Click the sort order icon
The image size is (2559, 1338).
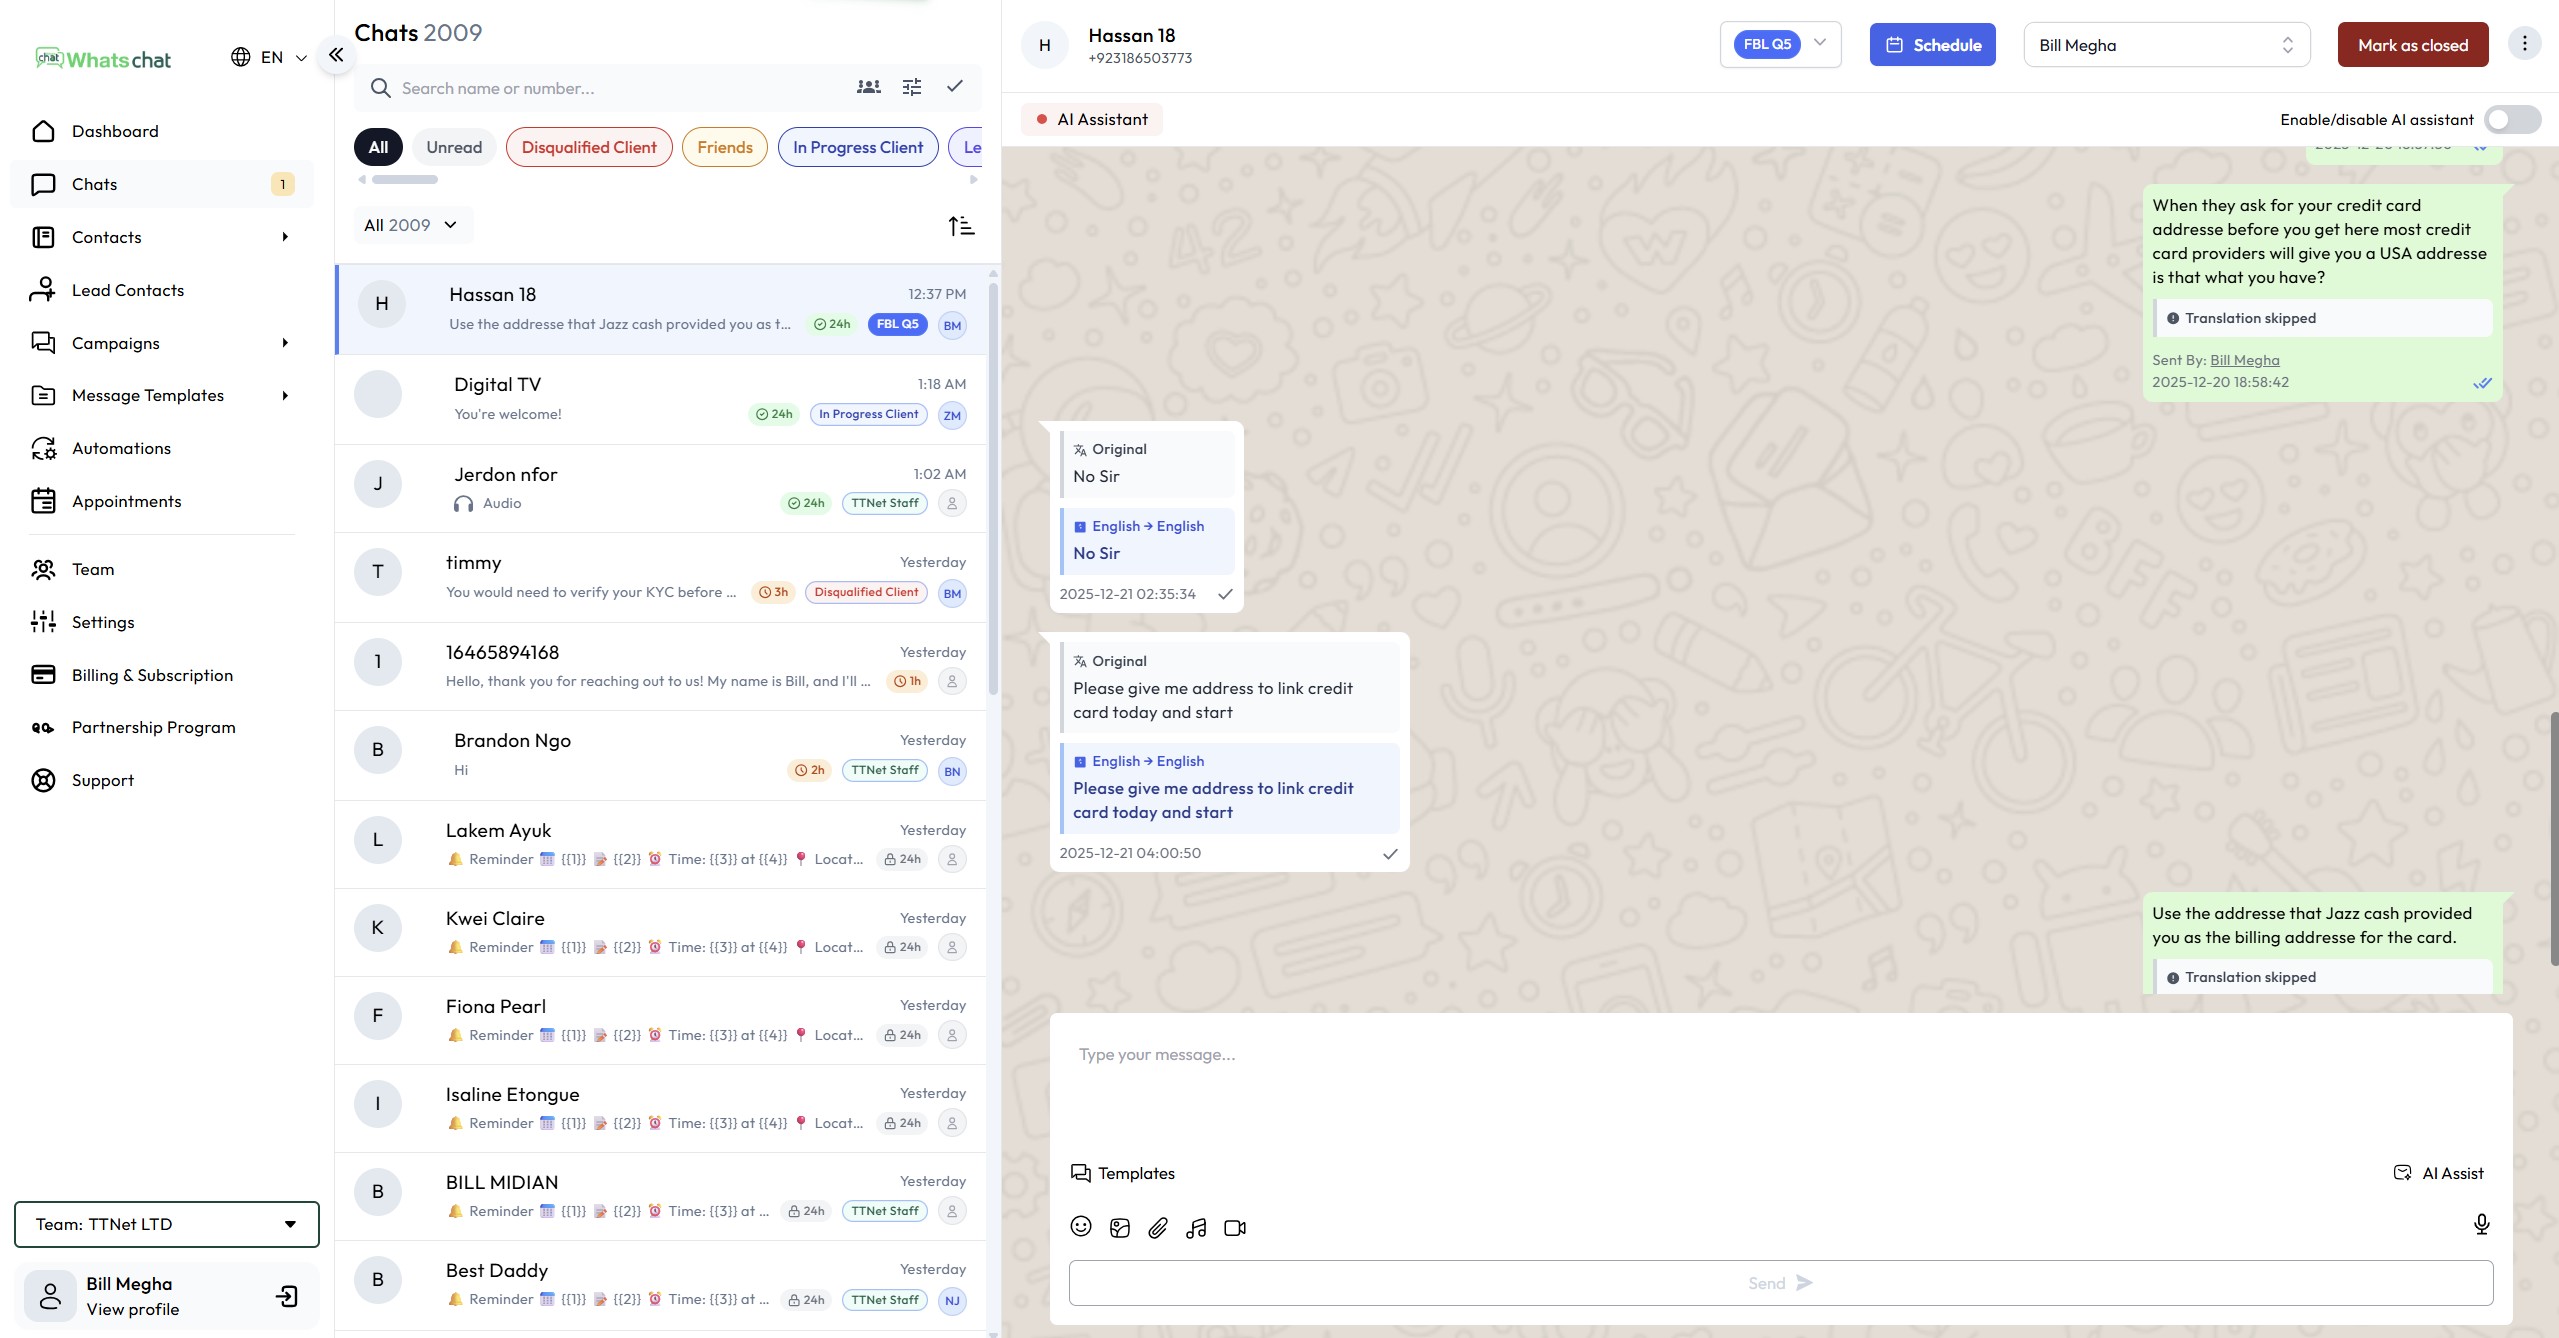[961, 226]
